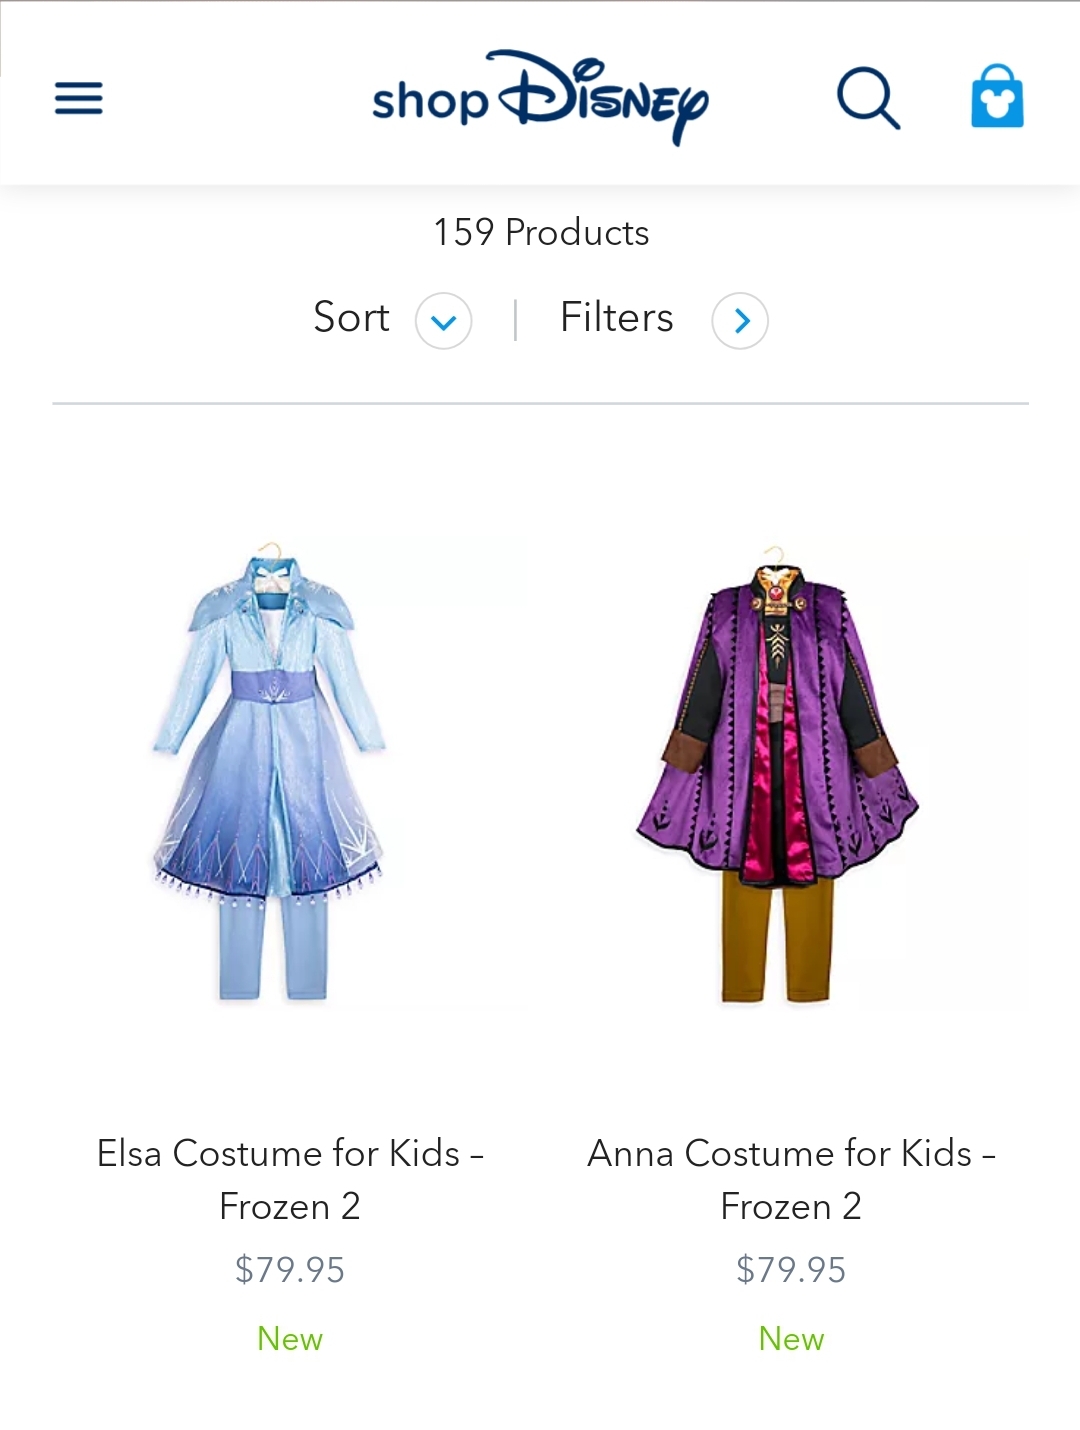1080x1430 pixels.
Task: Open search with the magnifier icon
Action: [868, 98]
